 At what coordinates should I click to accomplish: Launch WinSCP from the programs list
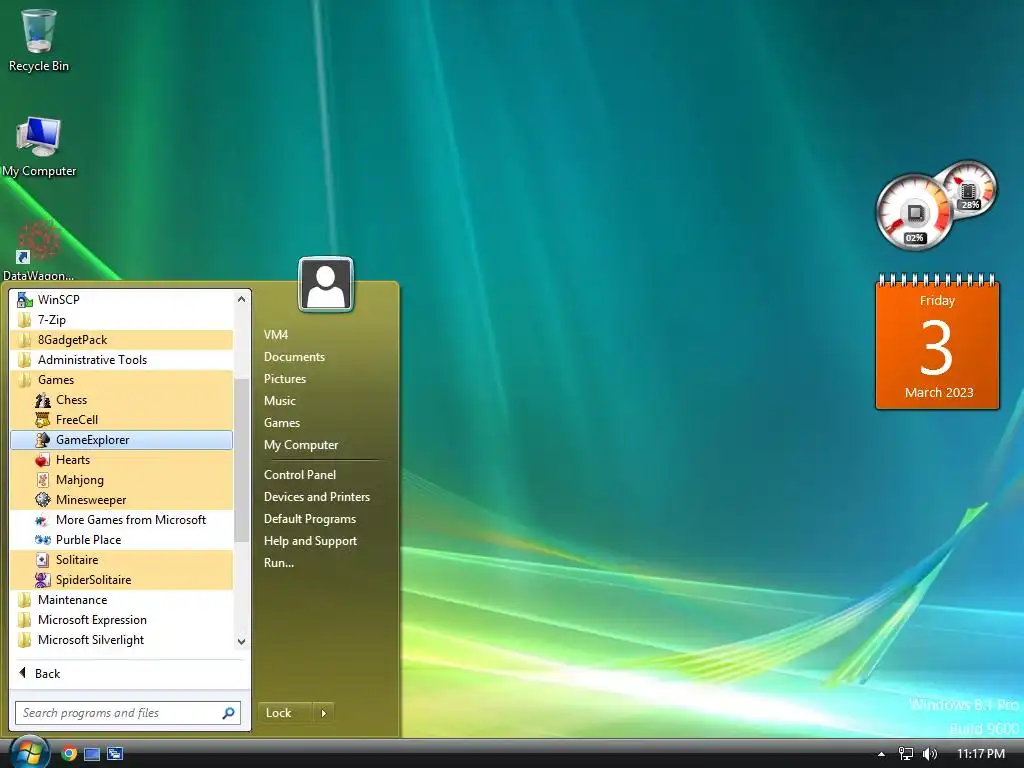pyautogui.click(x=122, y=300)
